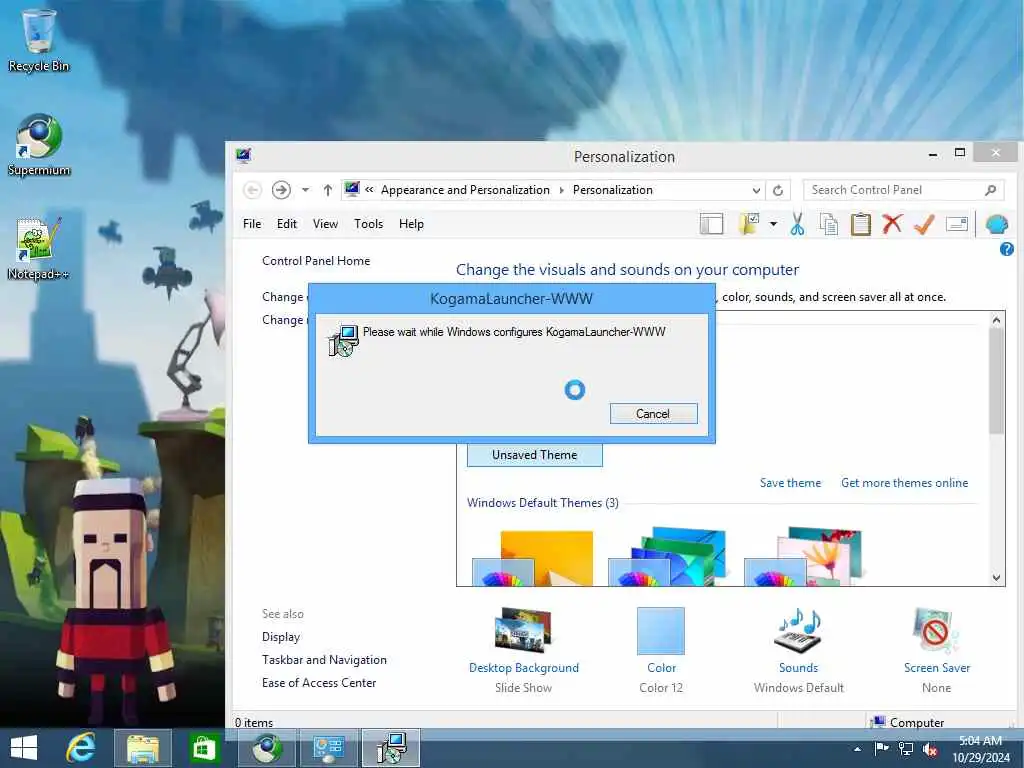Go up one level with the Up arrow
The image size is (1024, 768).
click(x=328, y=190)
